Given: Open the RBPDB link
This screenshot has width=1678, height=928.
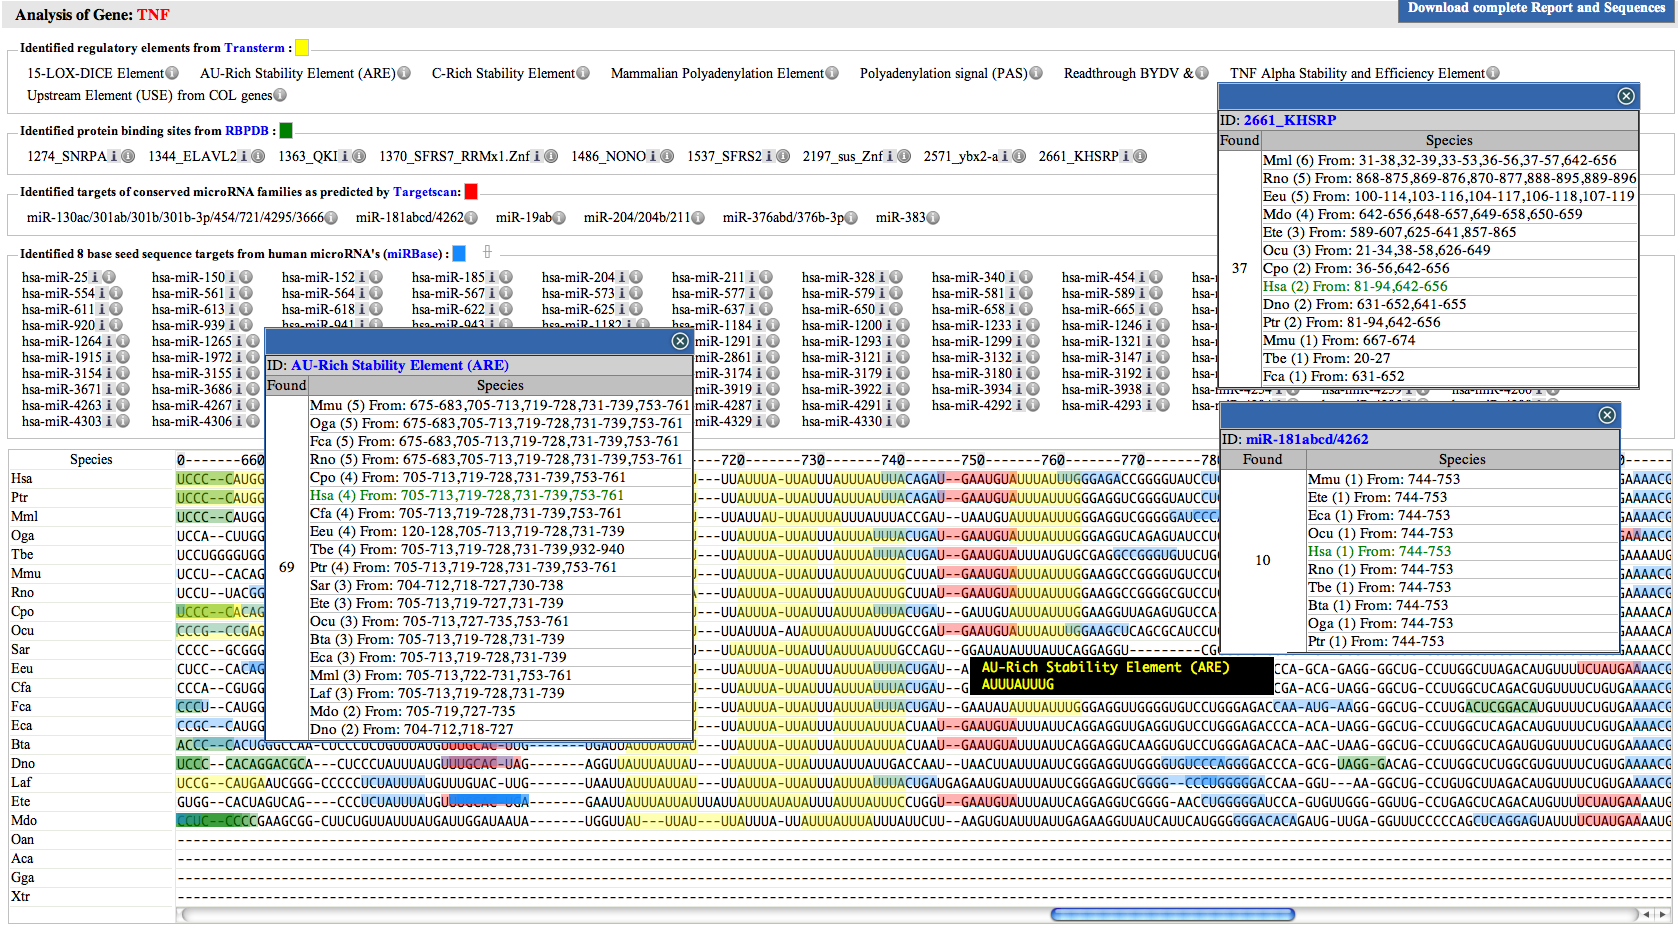Looking at the screenshot, I should tap(247, 130).
